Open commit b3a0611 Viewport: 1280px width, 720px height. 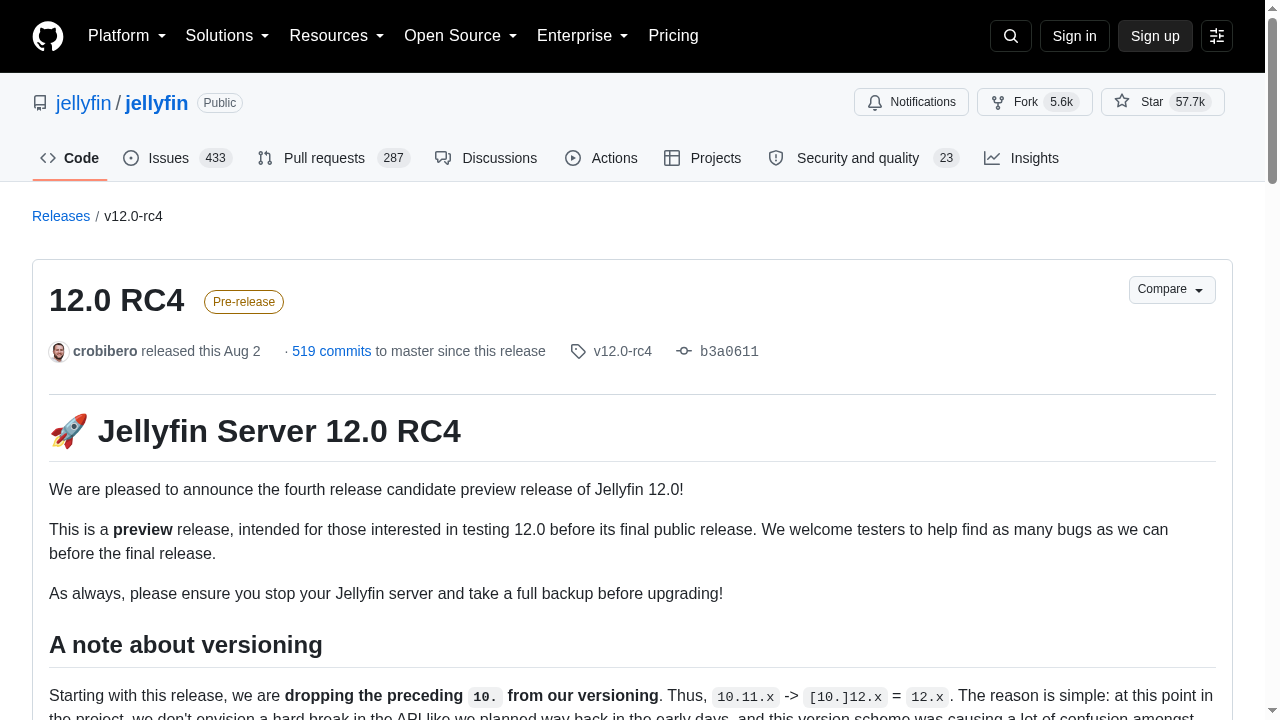729,352
